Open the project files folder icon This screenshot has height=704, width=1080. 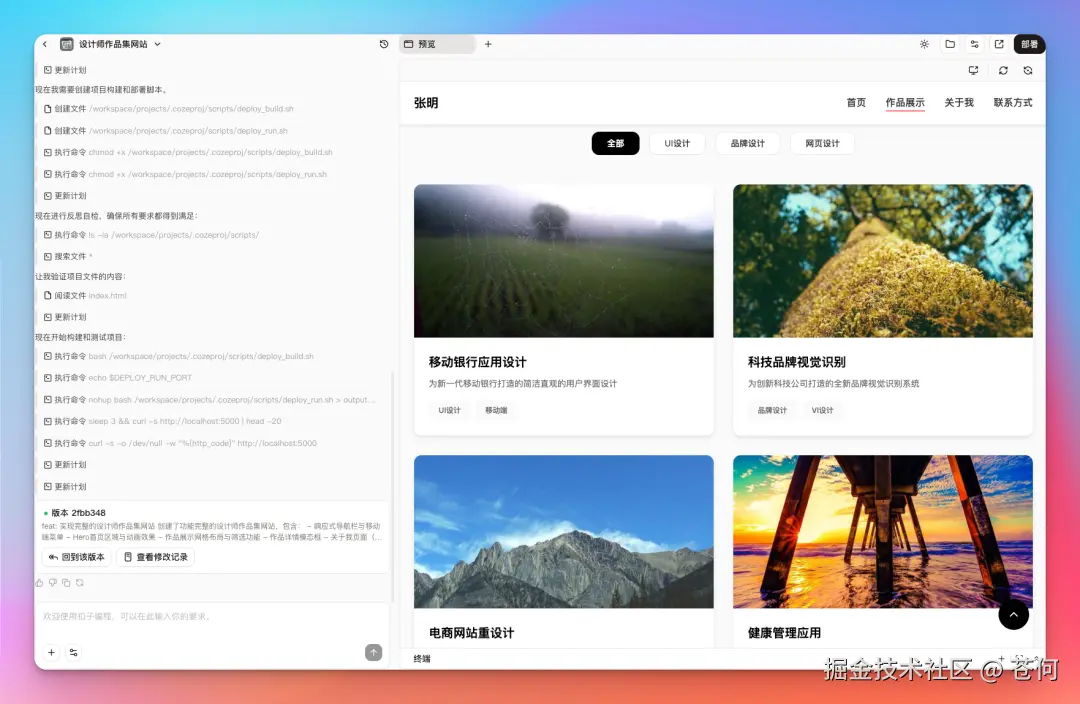click(x=950, y=44)
